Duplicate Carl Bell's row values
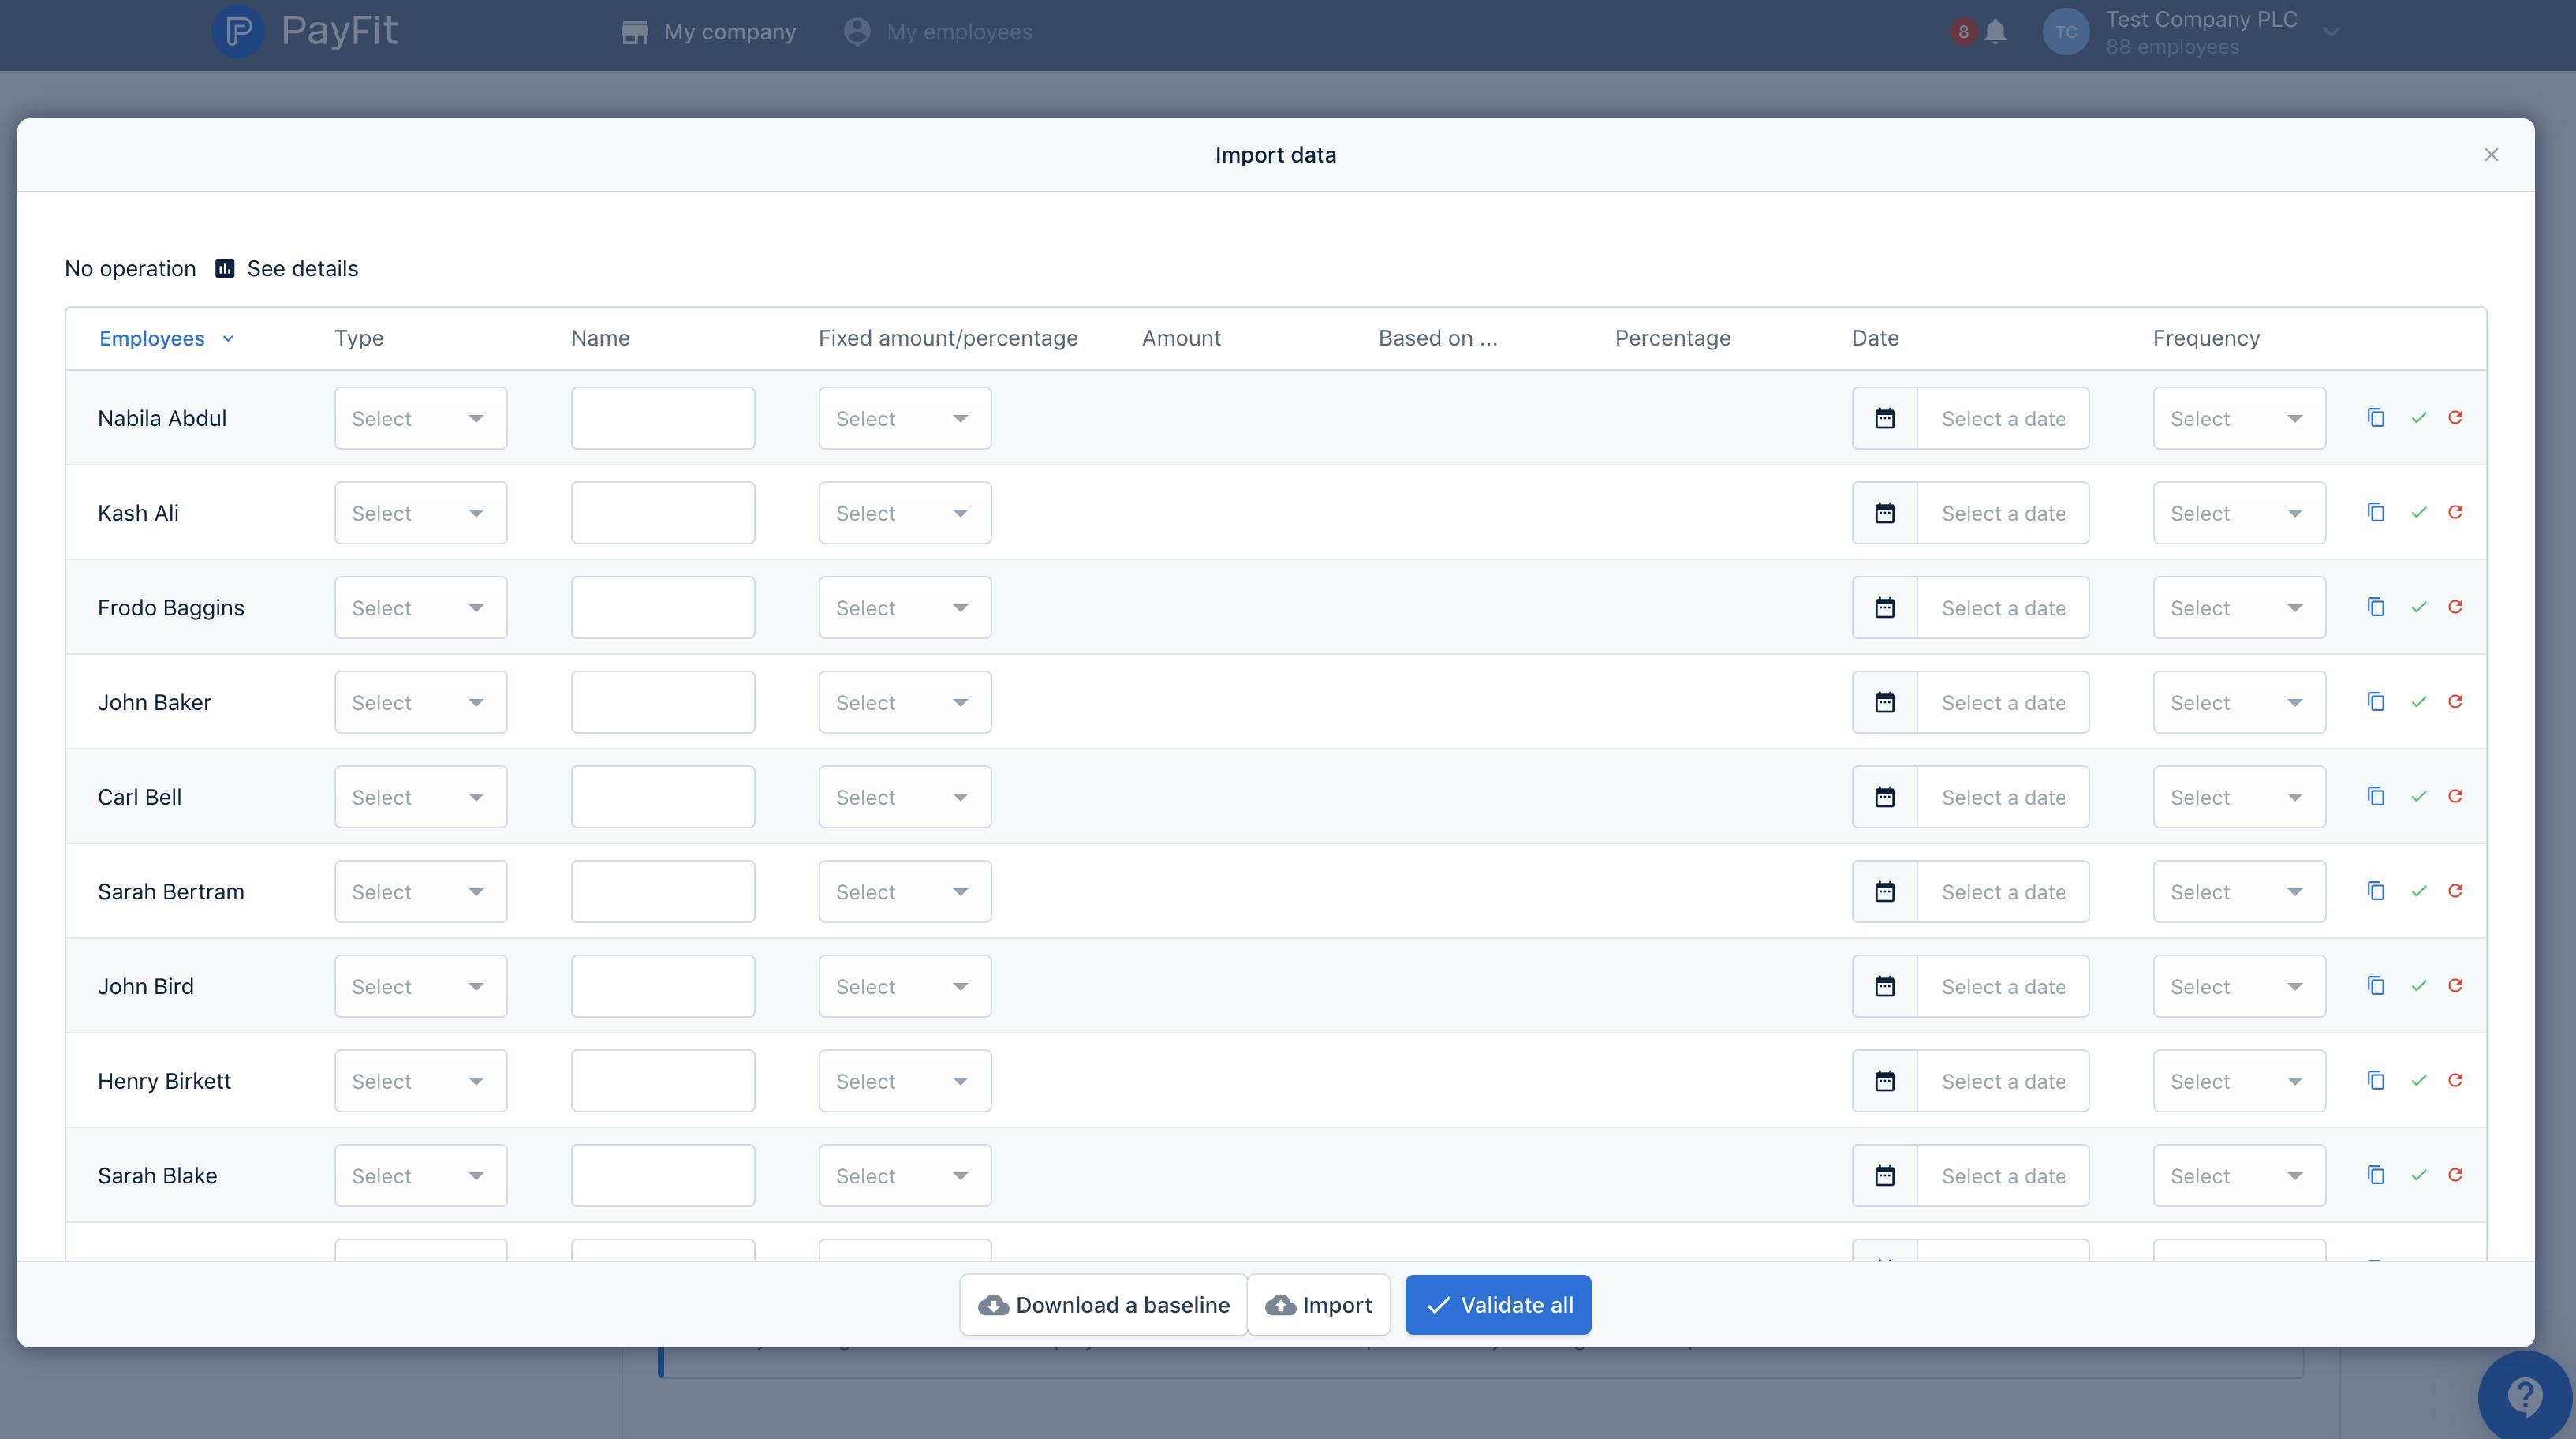This screenshot has height=1439, width=2576. pos(2376,797)
